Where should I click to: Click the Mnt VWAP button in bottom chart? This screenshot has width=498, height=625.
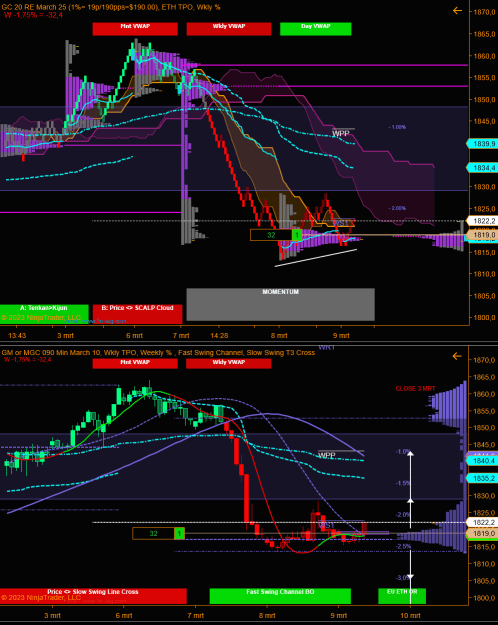135,364
